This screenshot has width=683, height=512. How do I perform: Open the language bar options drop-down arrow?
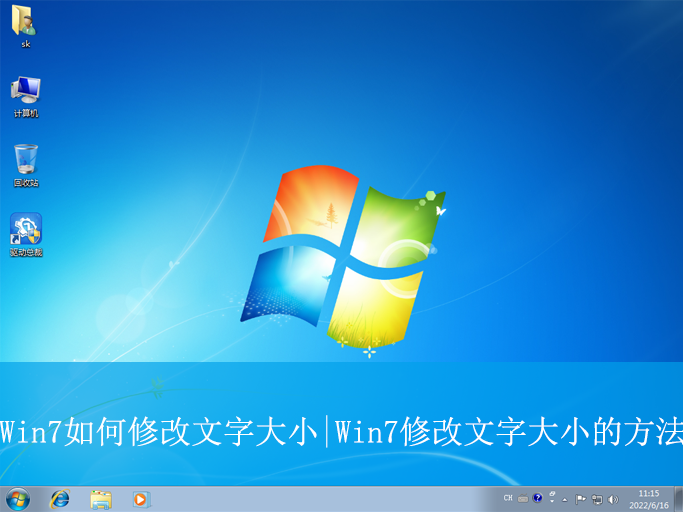pos(552,502)
